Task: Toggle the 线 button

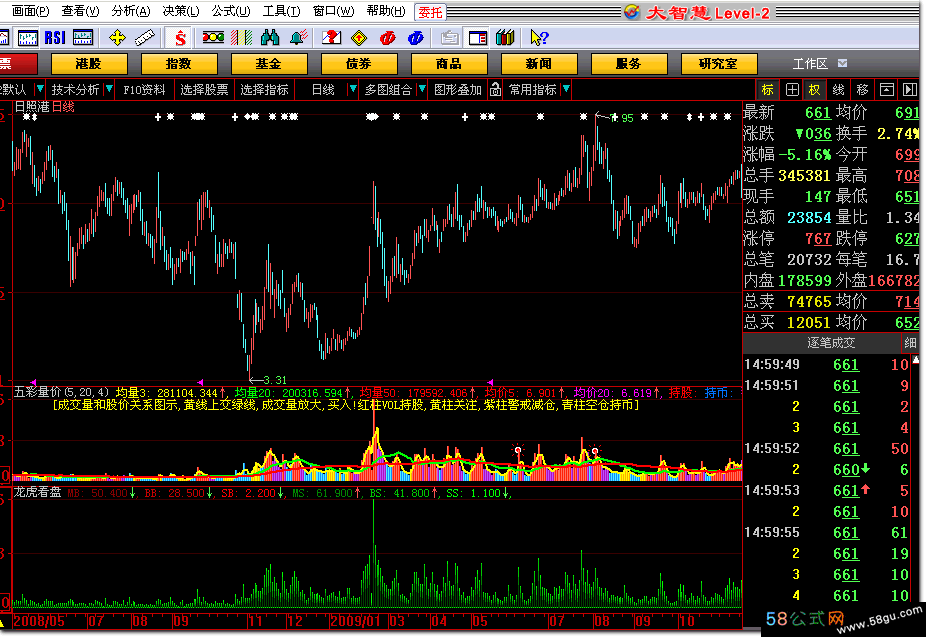Action: [839, 90]
